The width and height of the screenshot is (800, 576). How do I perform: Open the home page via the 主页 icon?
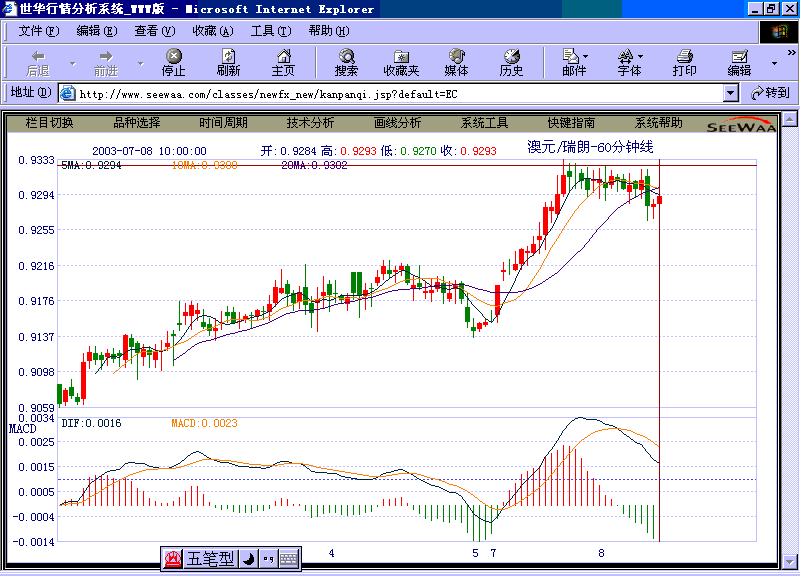[x=283, y=63]
